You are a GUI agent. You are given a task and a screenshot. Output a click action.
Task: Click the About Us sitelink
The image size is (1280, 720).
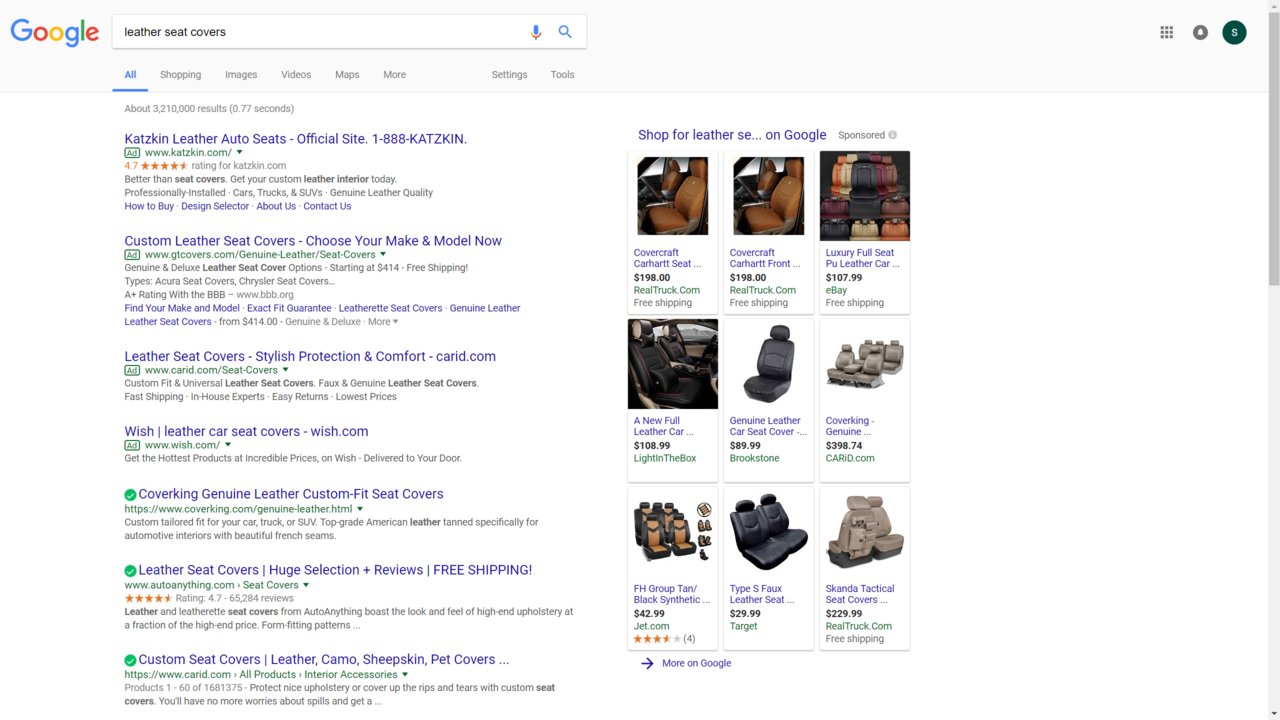tap(276, 207)
